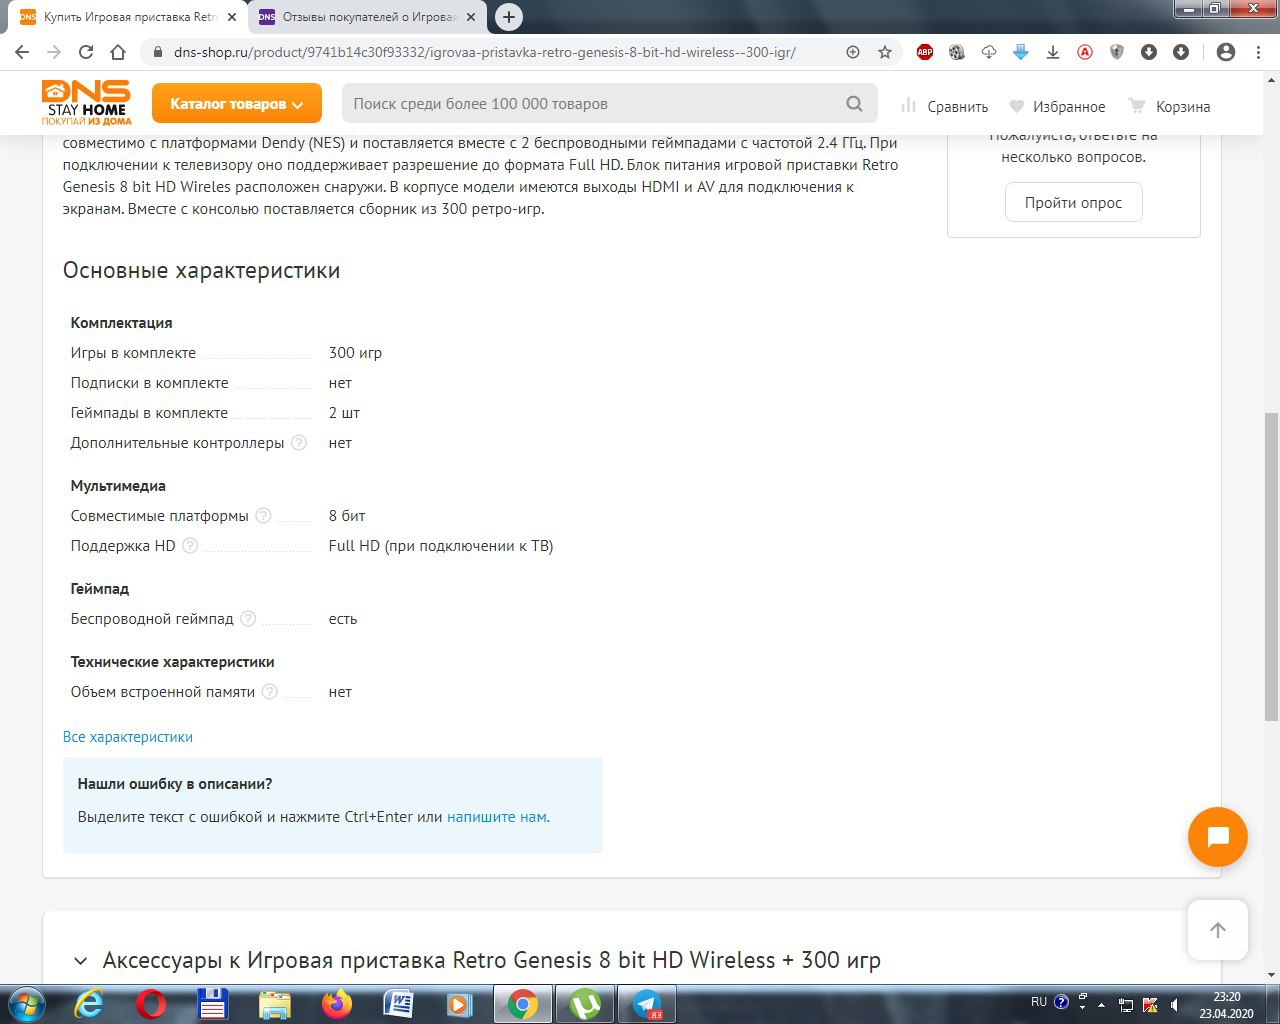The width and height of the screenshot is (1280, 1024).
Task: Go to the browser home page
Action: (118, 52)
